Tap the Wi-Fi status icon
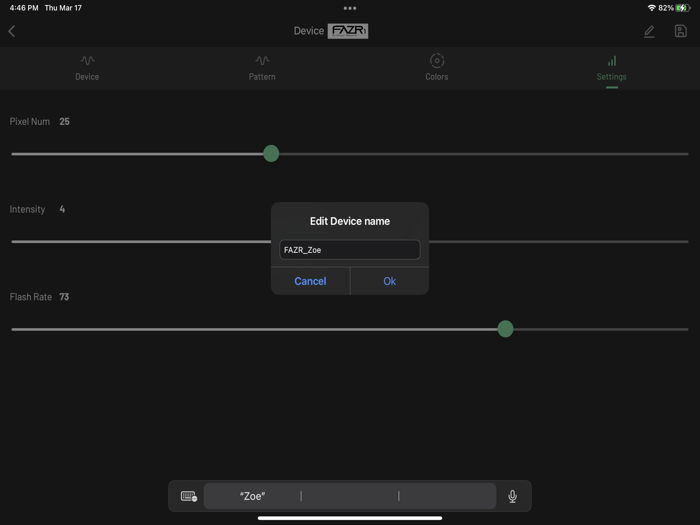This screenshot has width=700, height=525. click(651, 8)
